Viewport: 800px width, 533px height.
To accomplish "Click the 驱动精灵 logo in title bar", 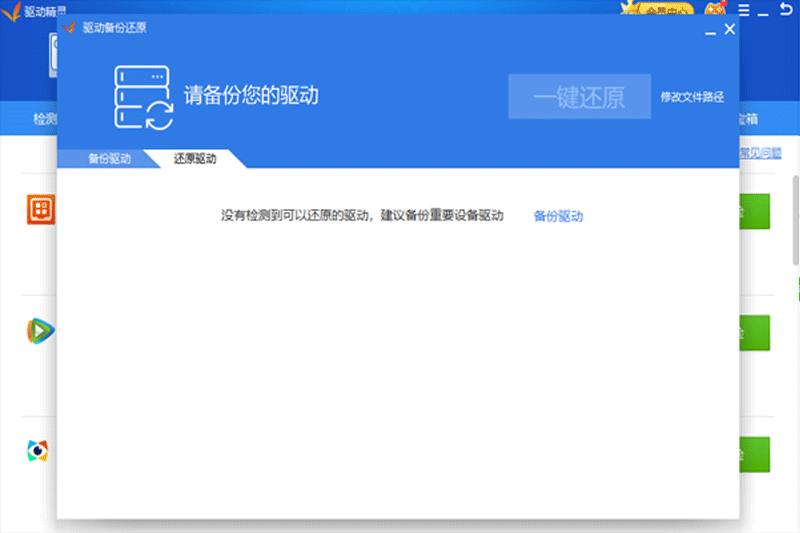I will [x=30, y=9].
